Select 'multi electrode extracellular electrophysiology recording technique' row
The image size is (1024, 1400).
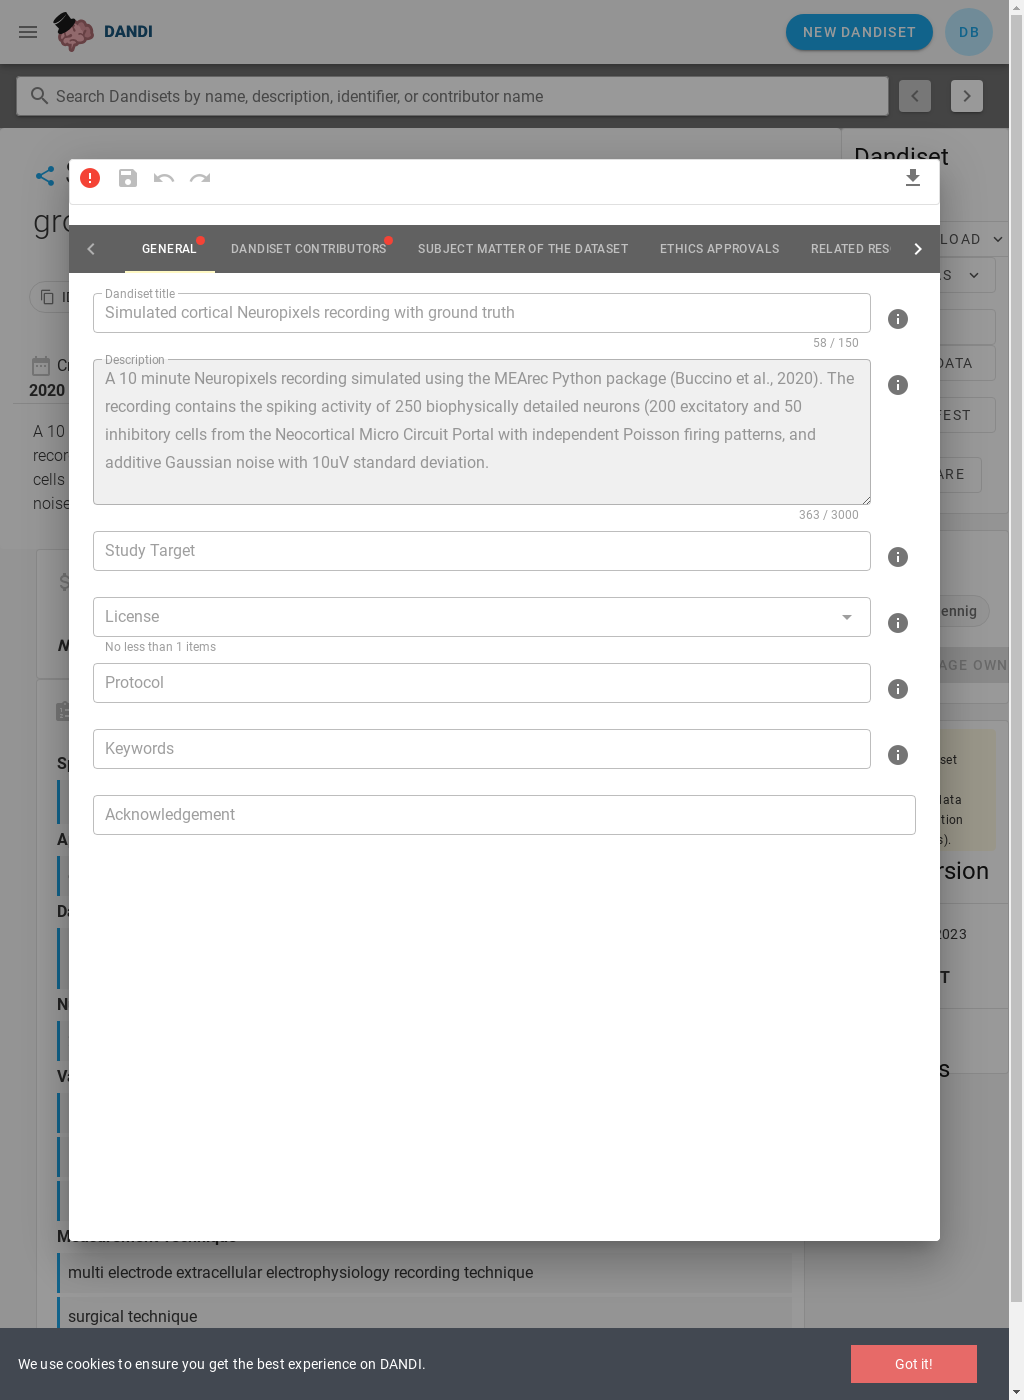point(425,1273)
